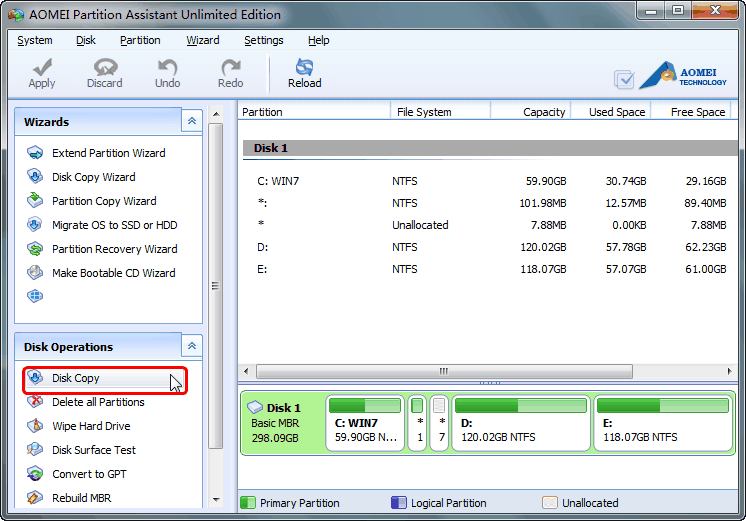The image size is (746, 521).
Task: Click the Delete all Partitions icon
Action: click(35, 402)
